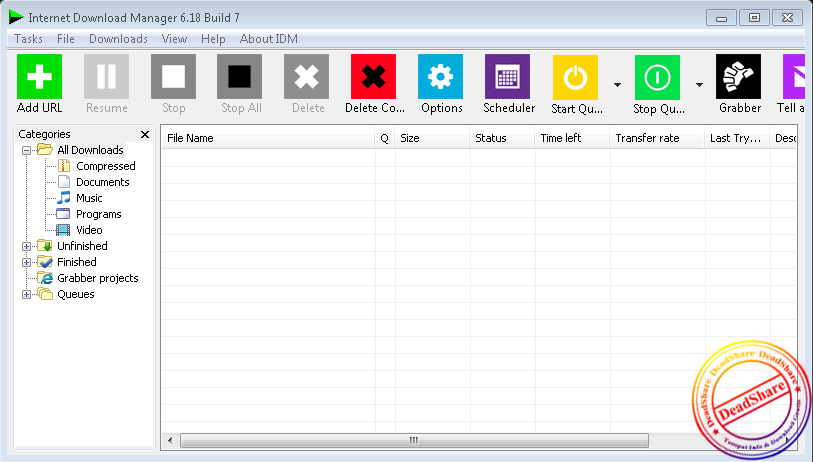Sort by Size column header
Screen dimensions: 813x462
pyautogui.click(x=432, y=138)
